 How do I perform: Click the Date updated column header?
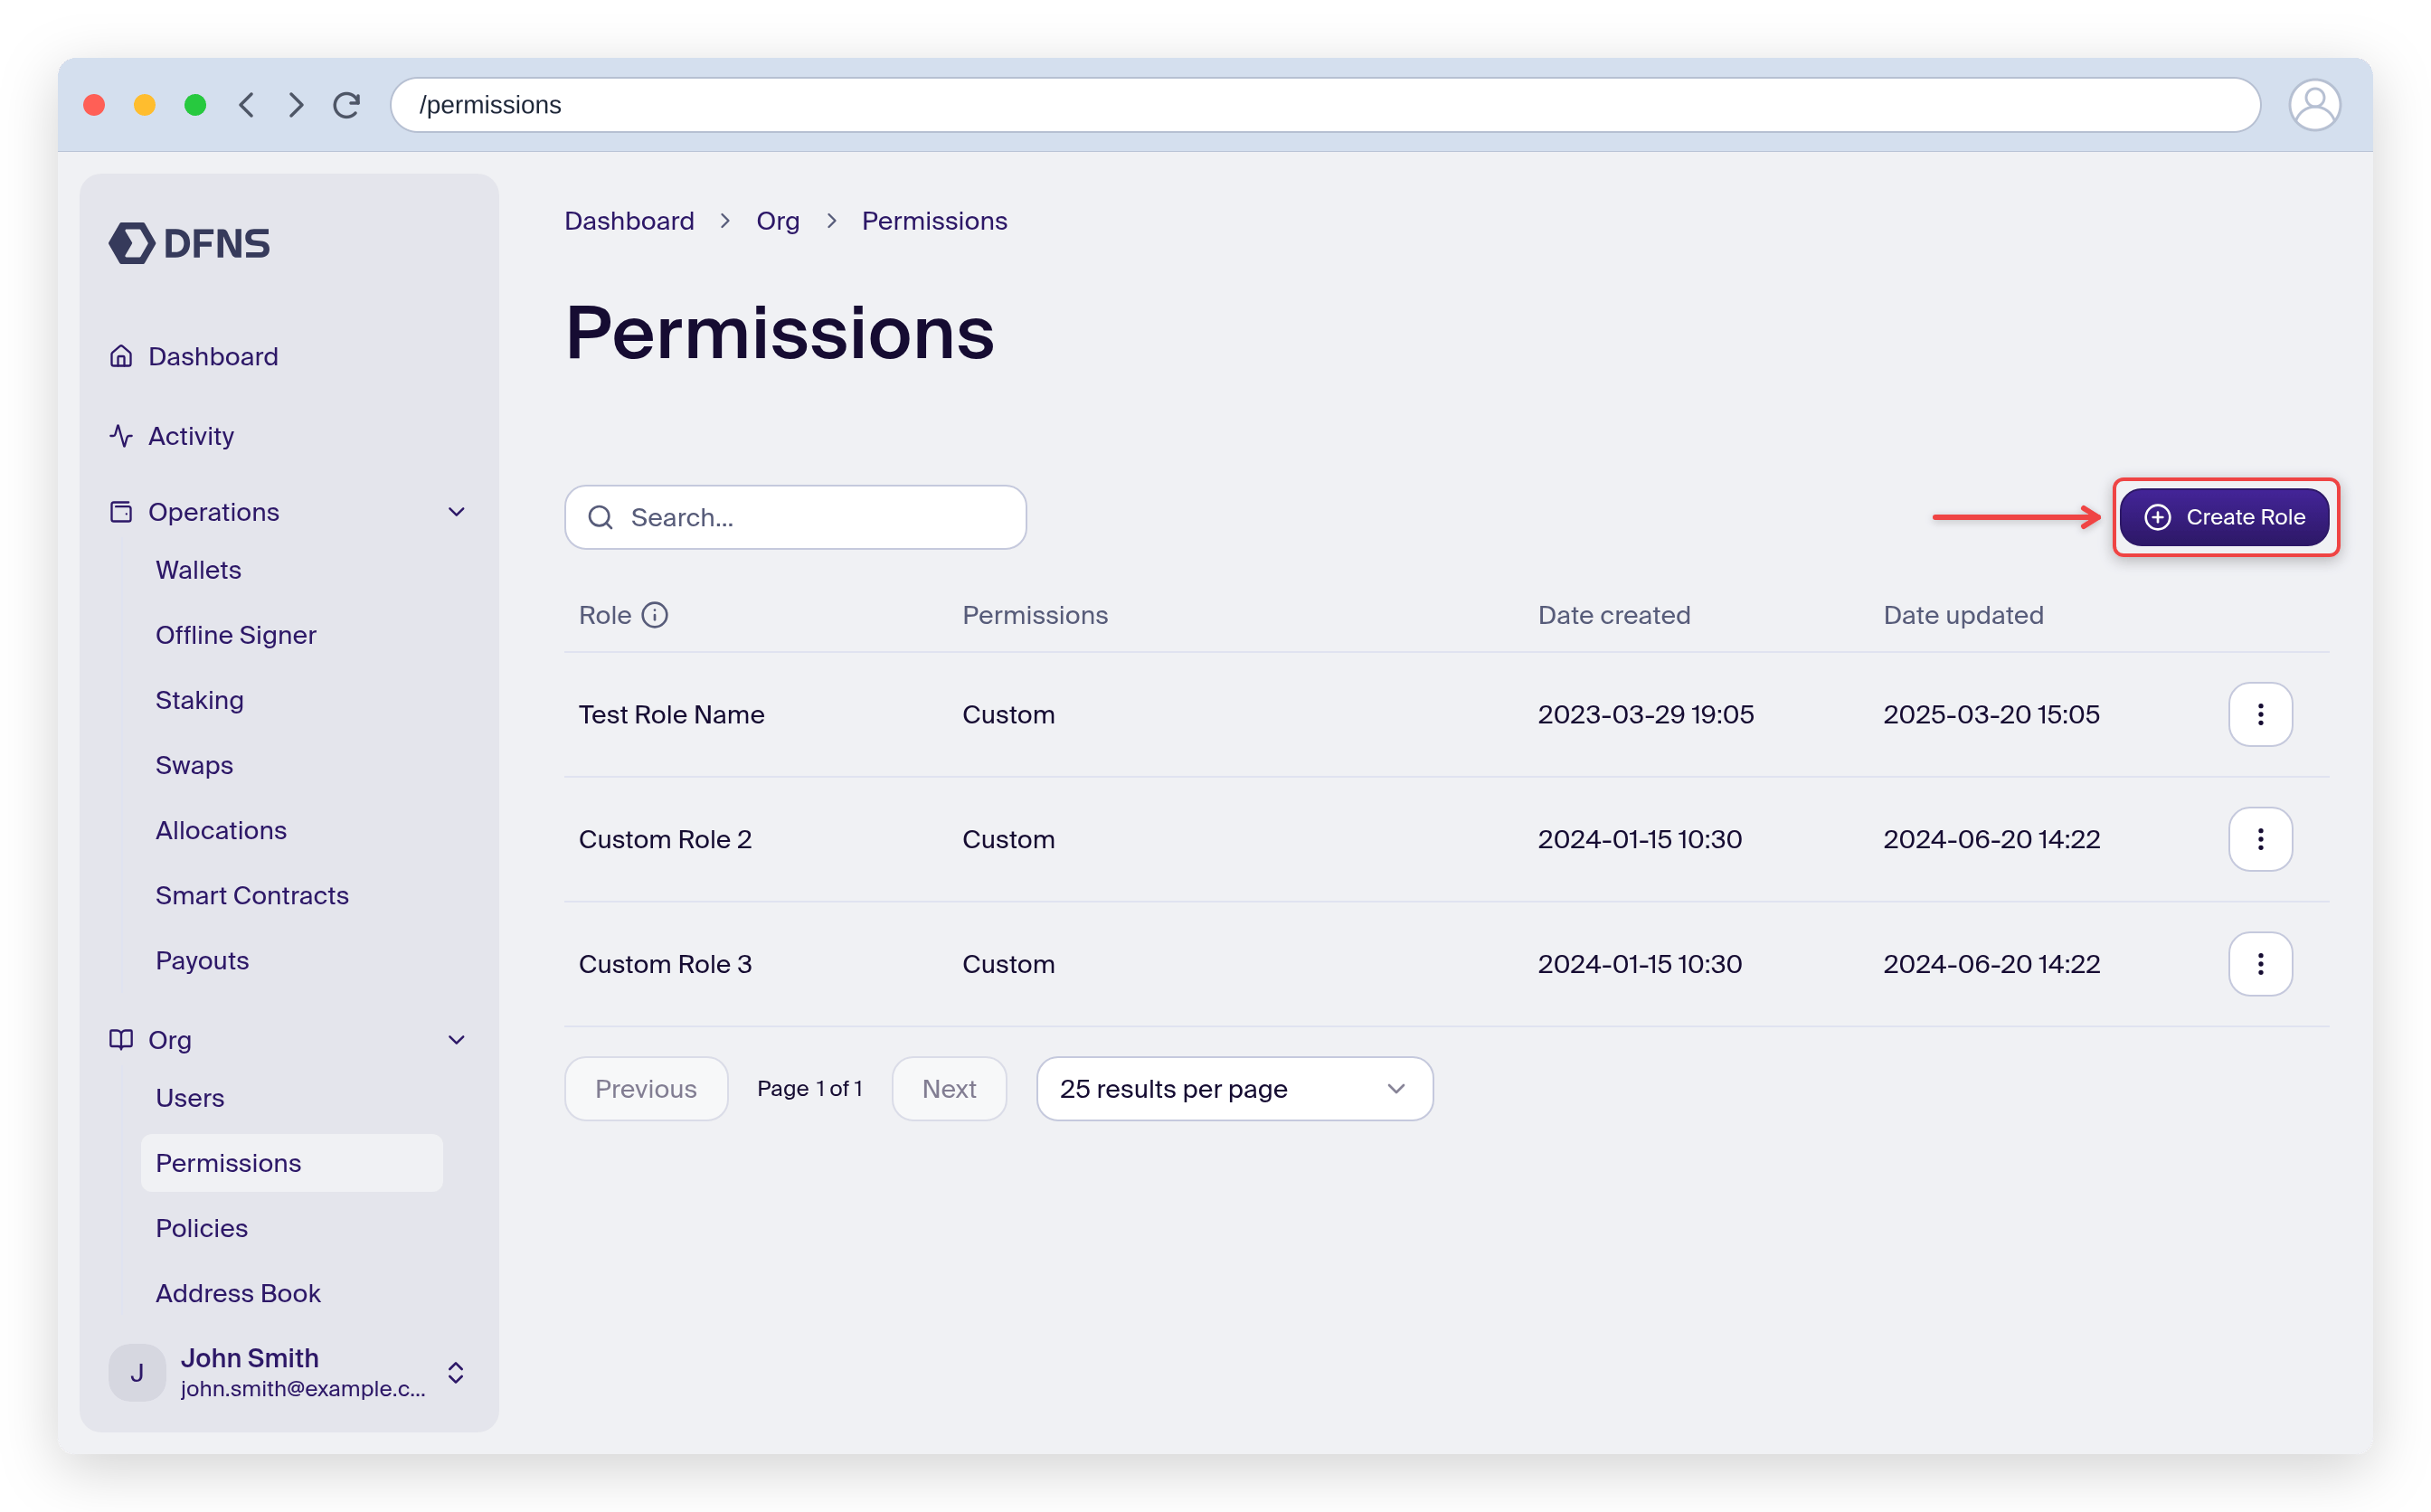tap(1963, 615)
